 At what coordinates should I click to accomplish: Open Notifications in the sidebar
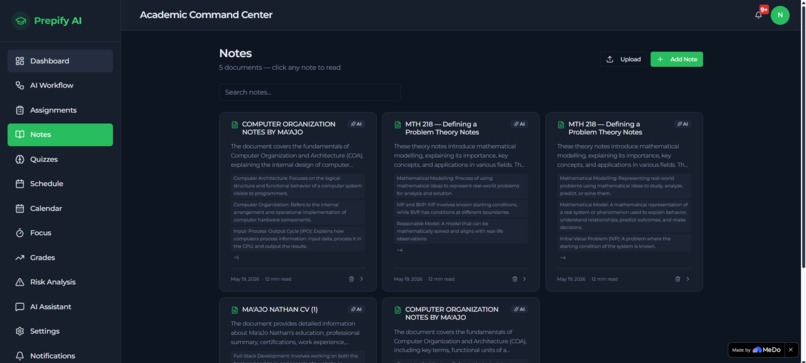(60, 356)
